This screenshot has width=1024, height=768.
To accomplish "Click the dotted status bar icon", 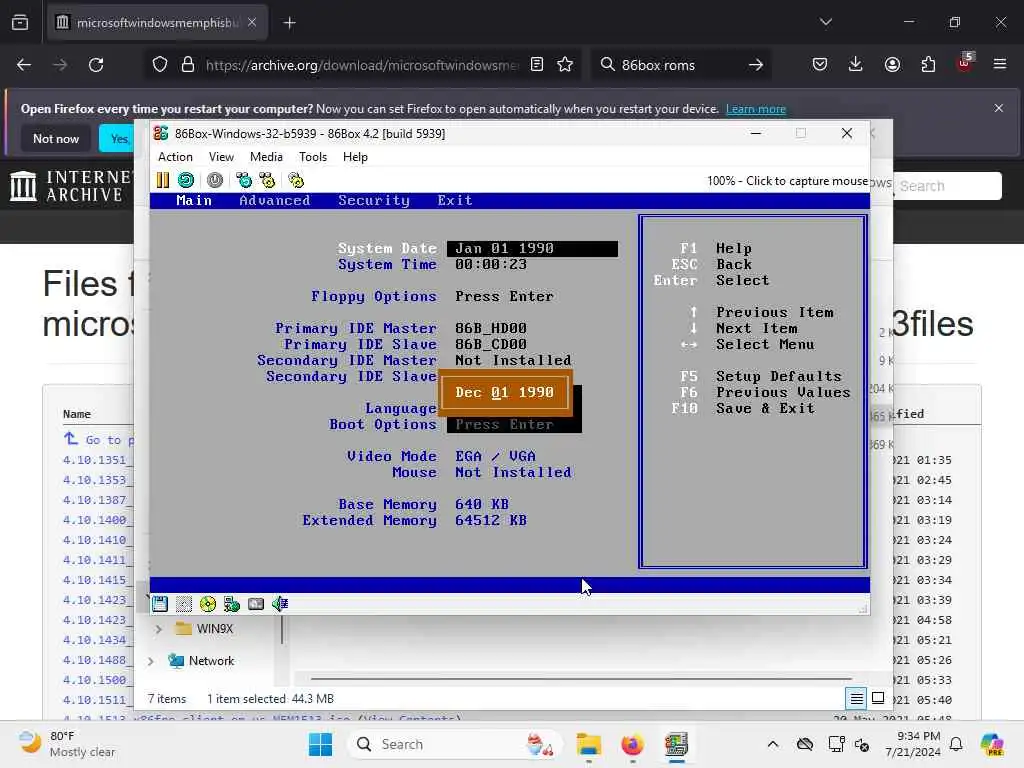I will click(184, 604).
